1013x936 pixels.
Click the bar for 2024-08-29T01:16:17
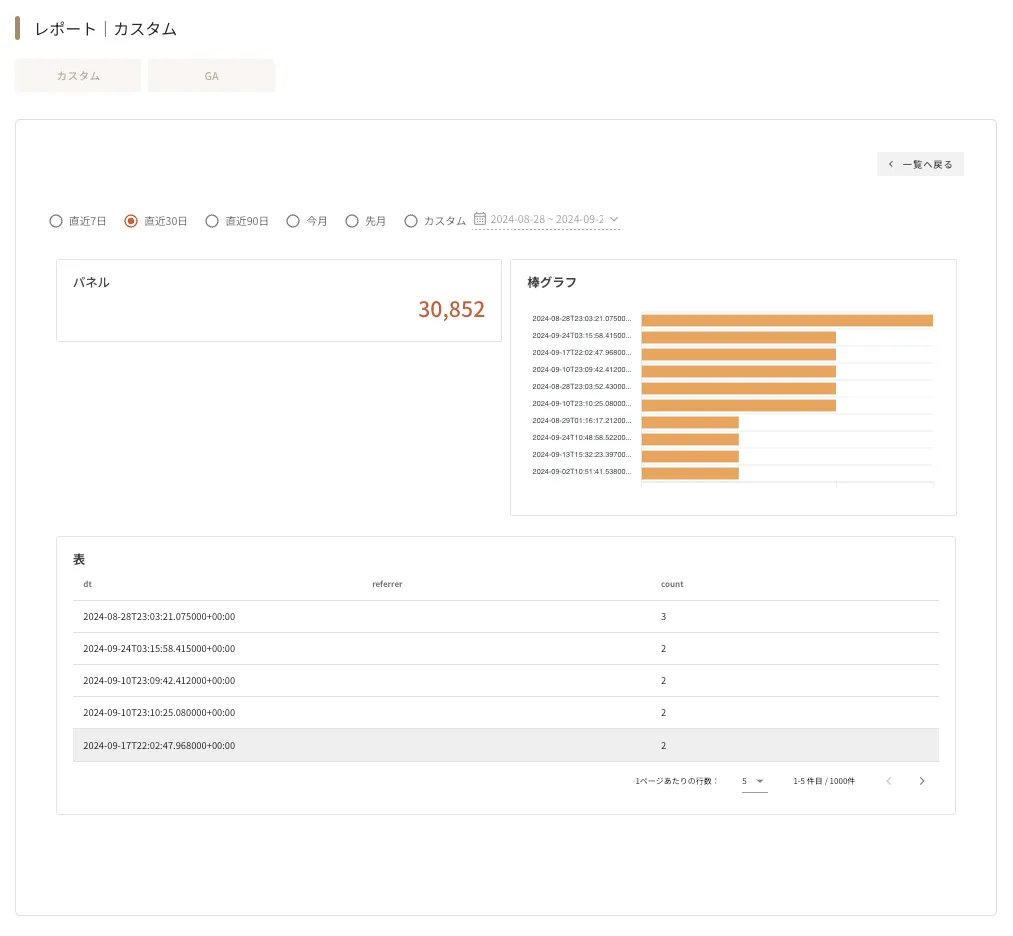tap(690, 422)
